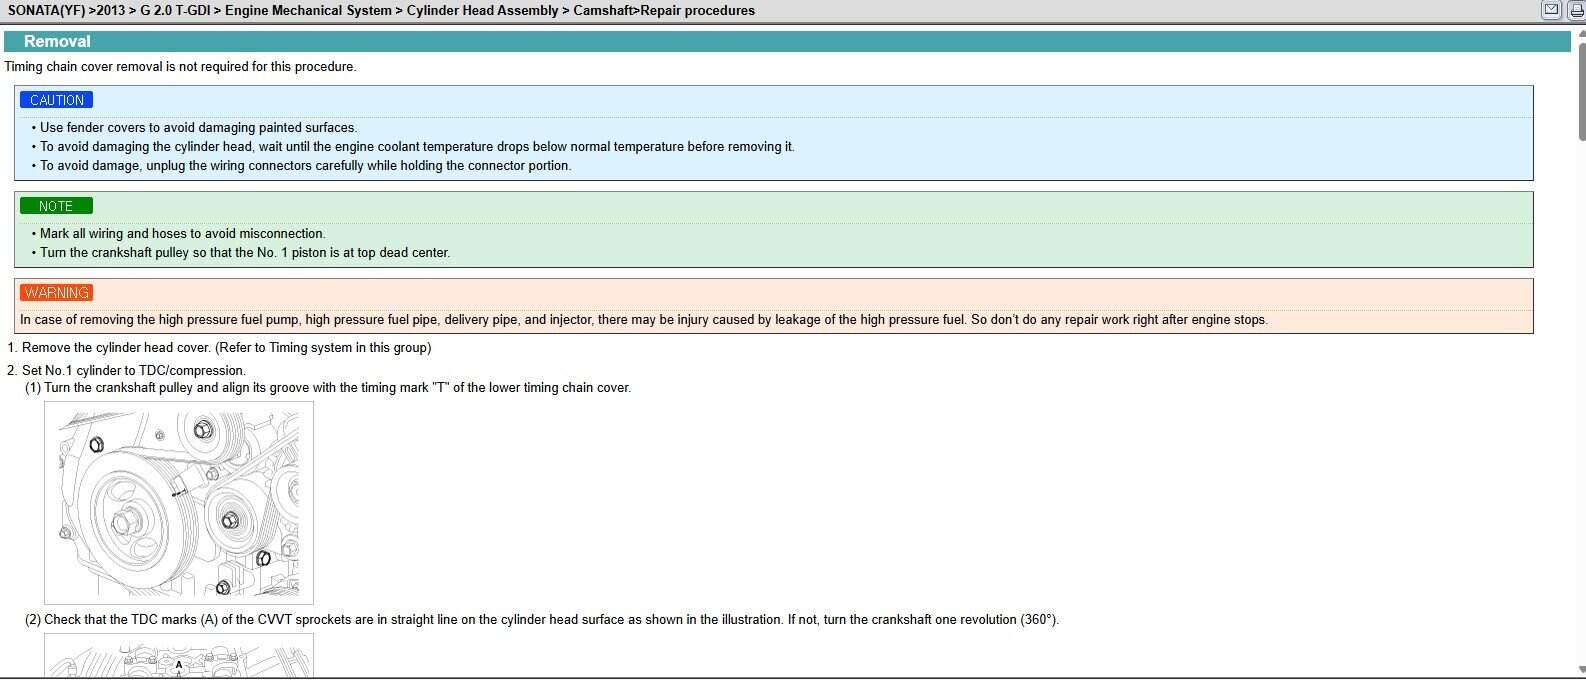Click the email envelope icon
Screen dimensions: 1586x695
coord(1551,10)
